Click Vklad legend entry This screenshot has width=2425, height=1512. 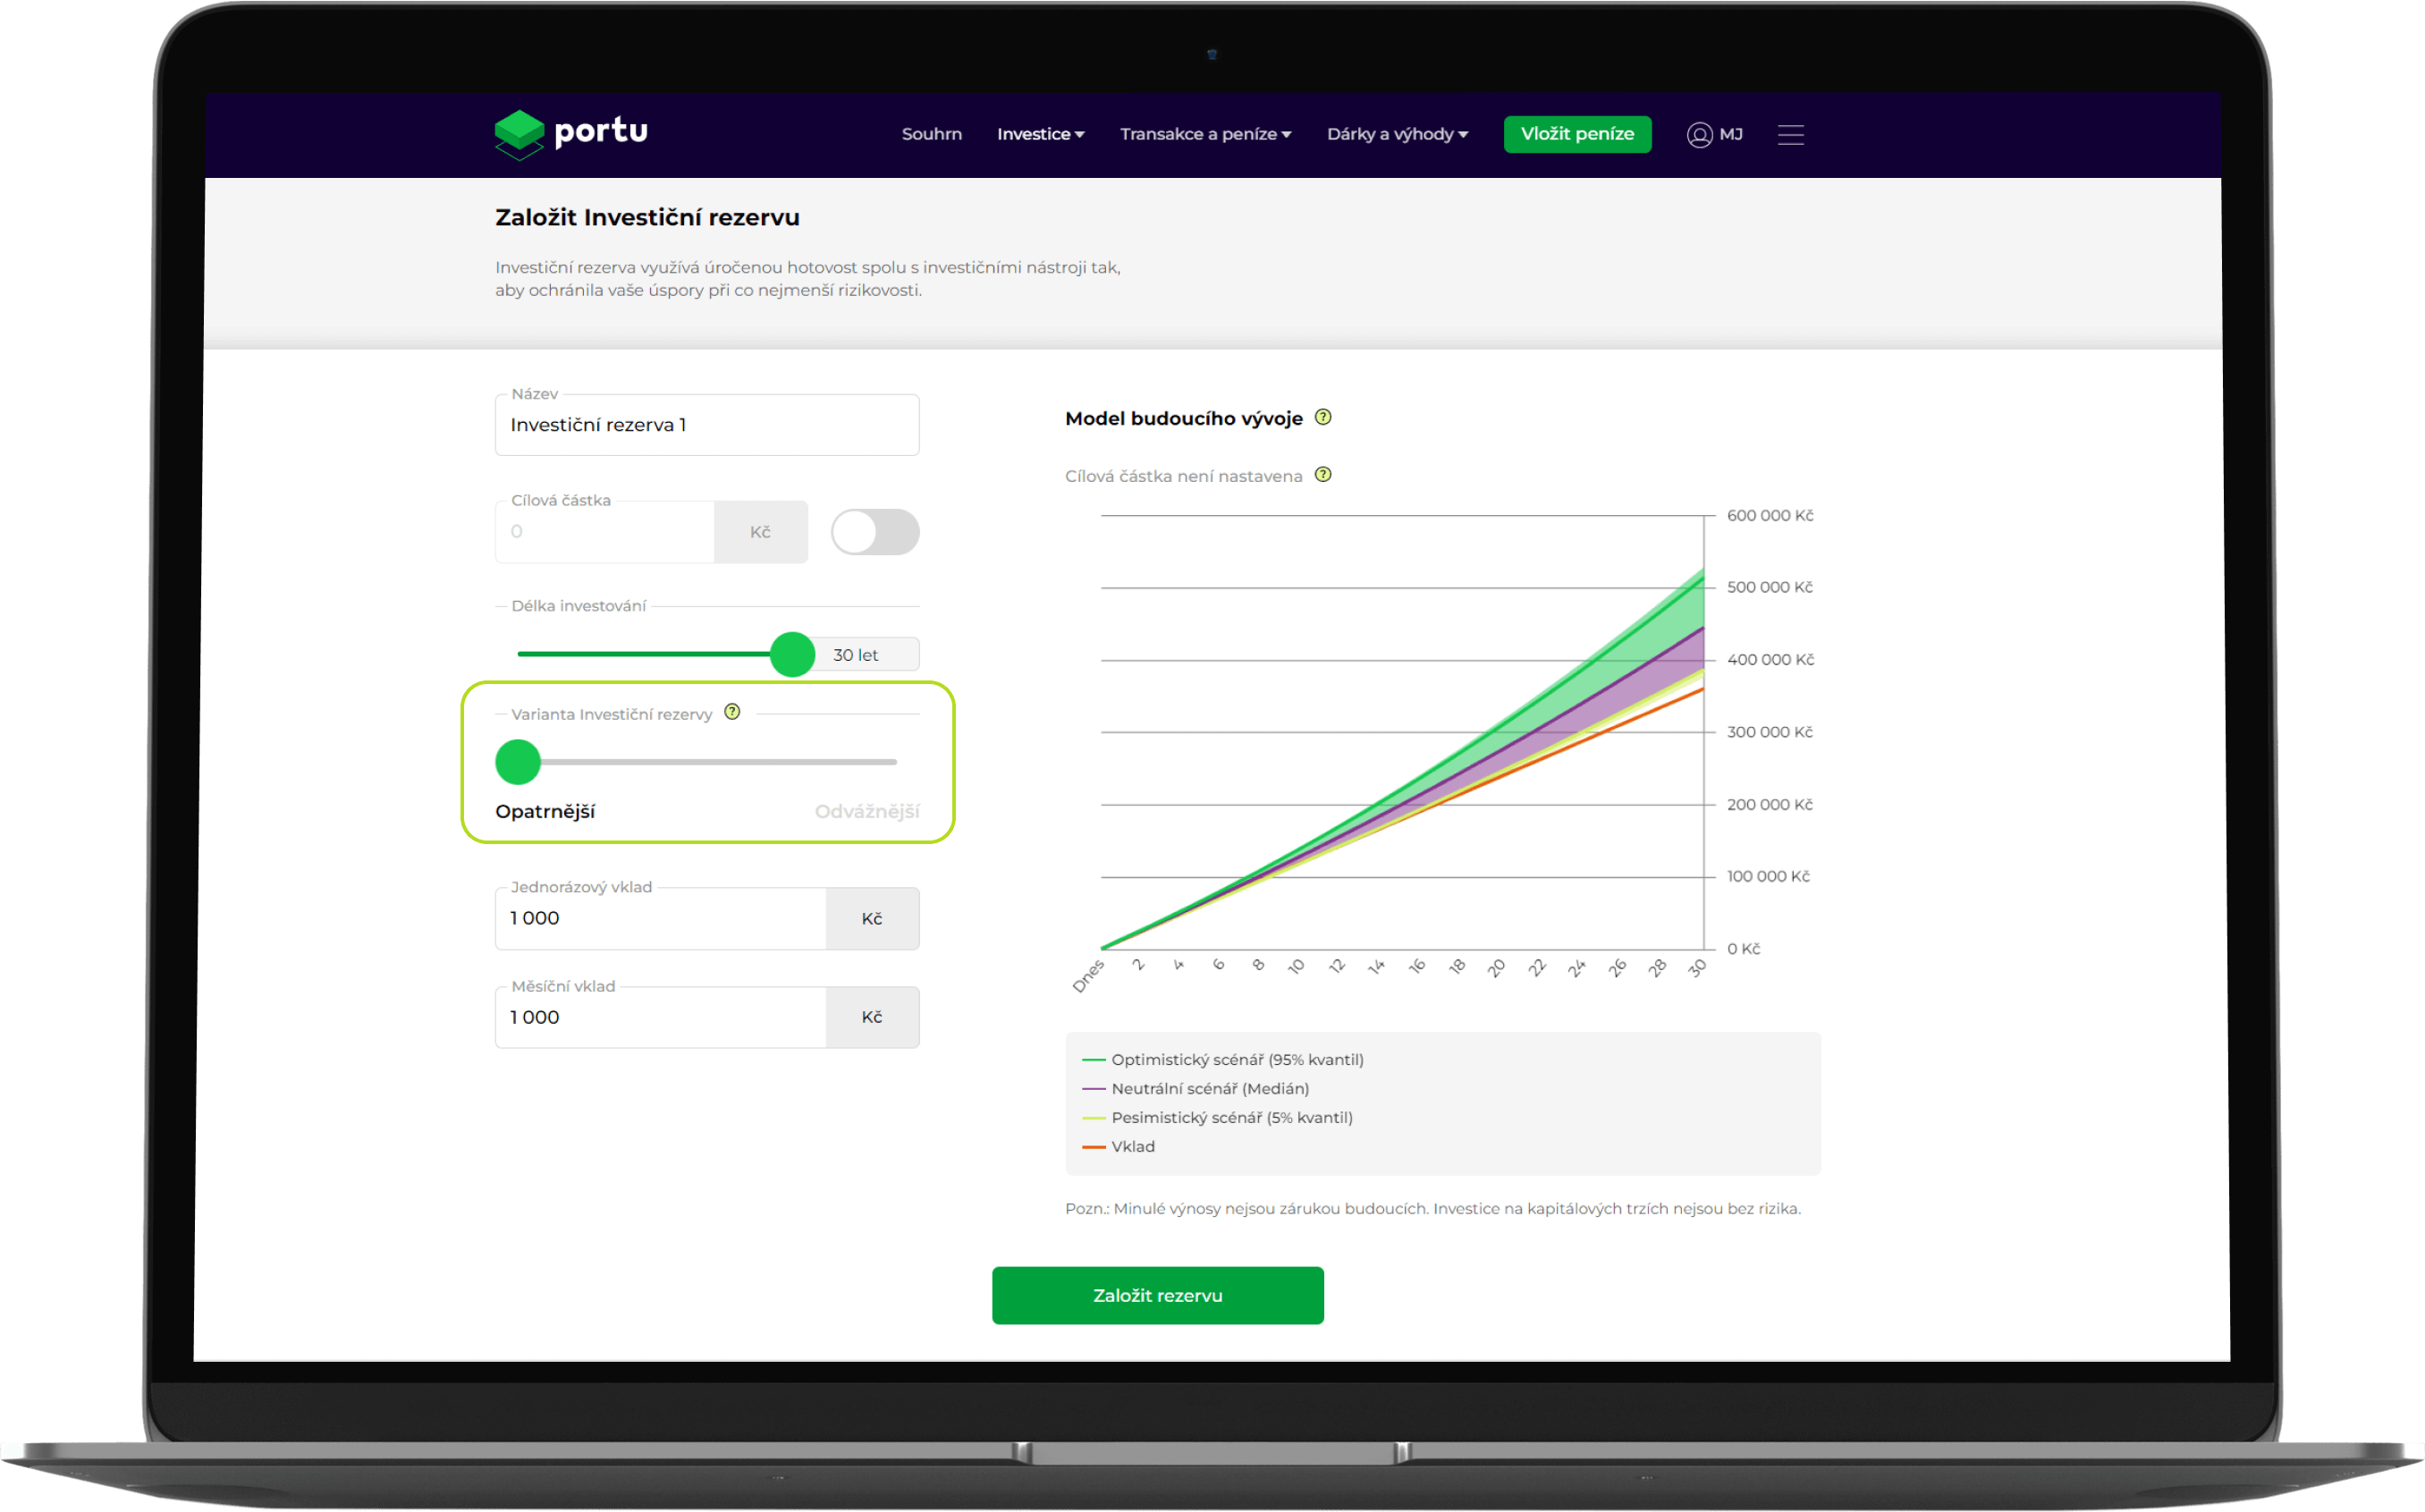tap(1132, 1146)
